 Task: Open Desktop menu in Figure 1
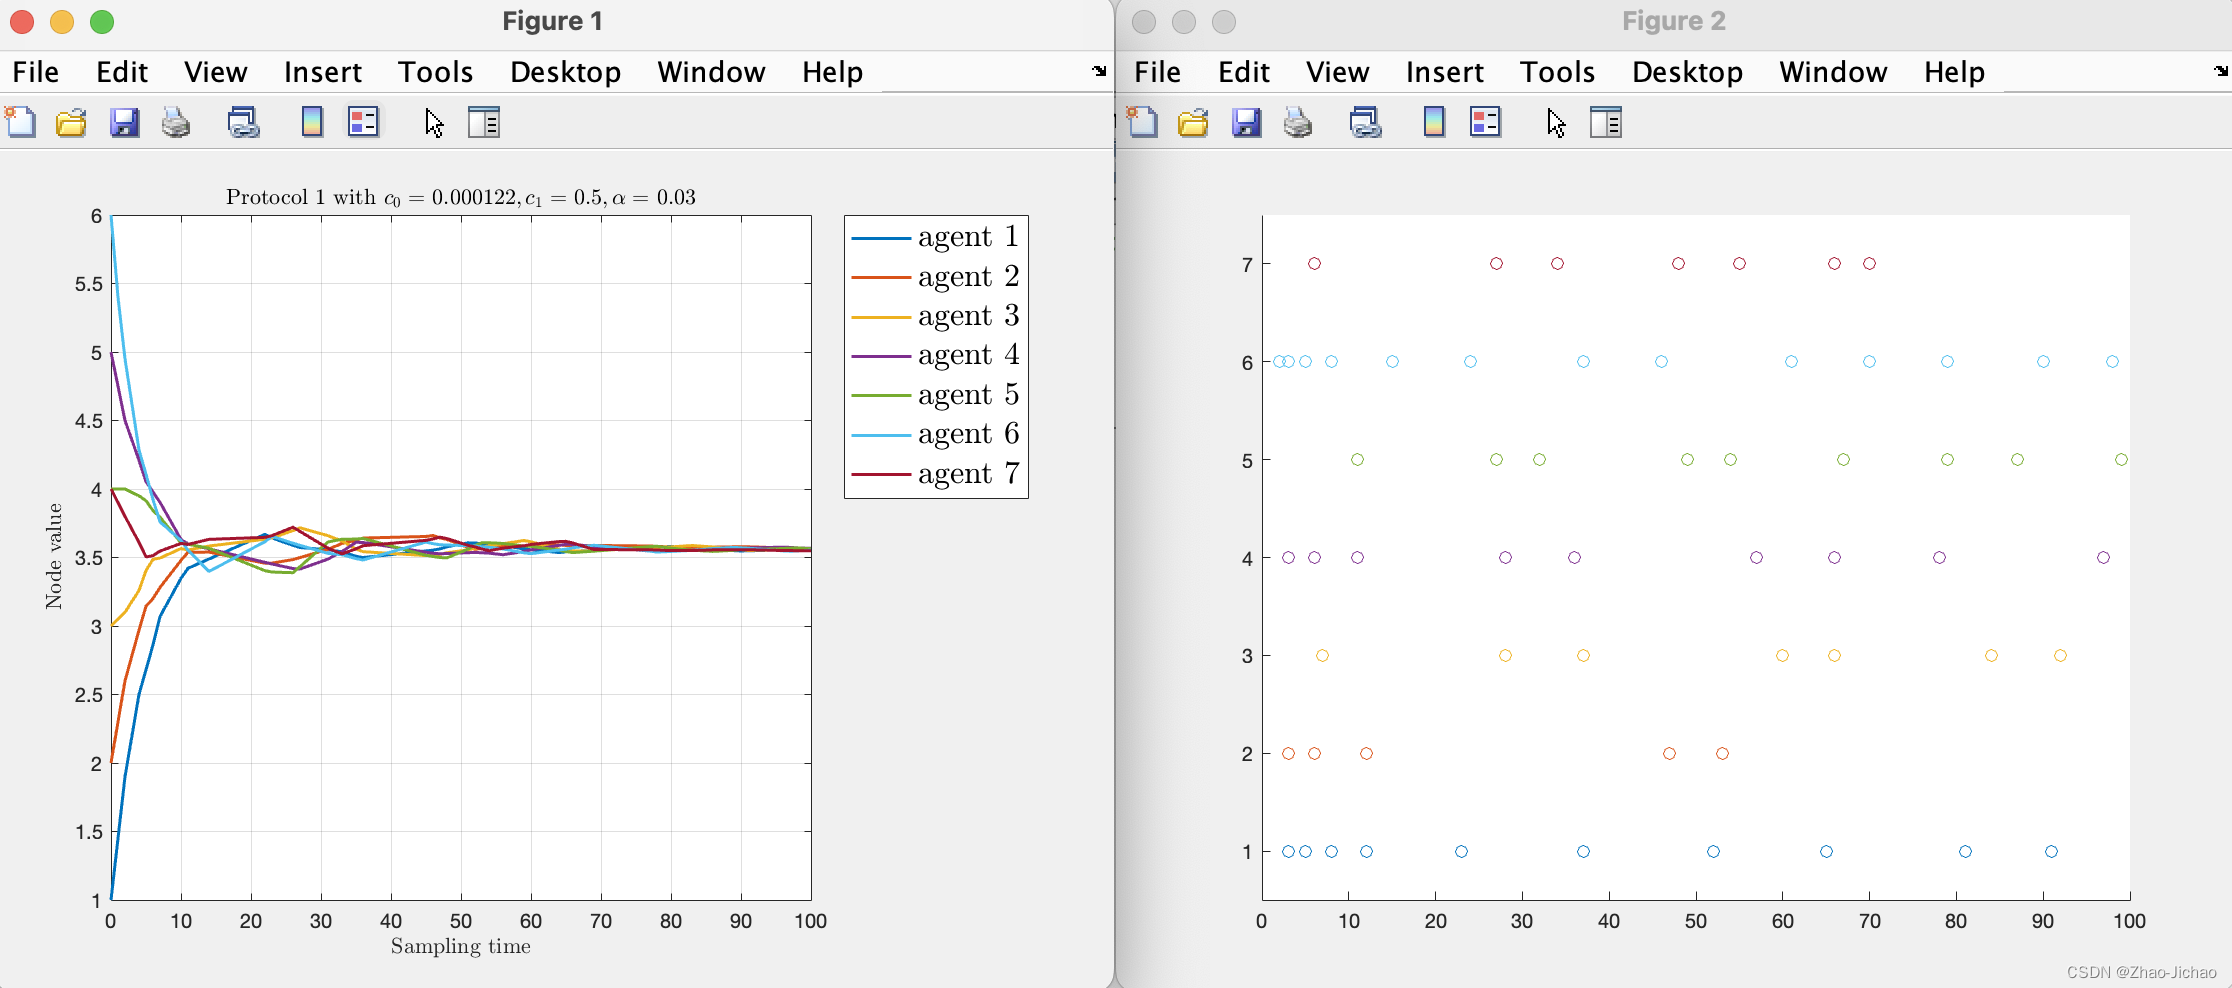tap(566, 72)
